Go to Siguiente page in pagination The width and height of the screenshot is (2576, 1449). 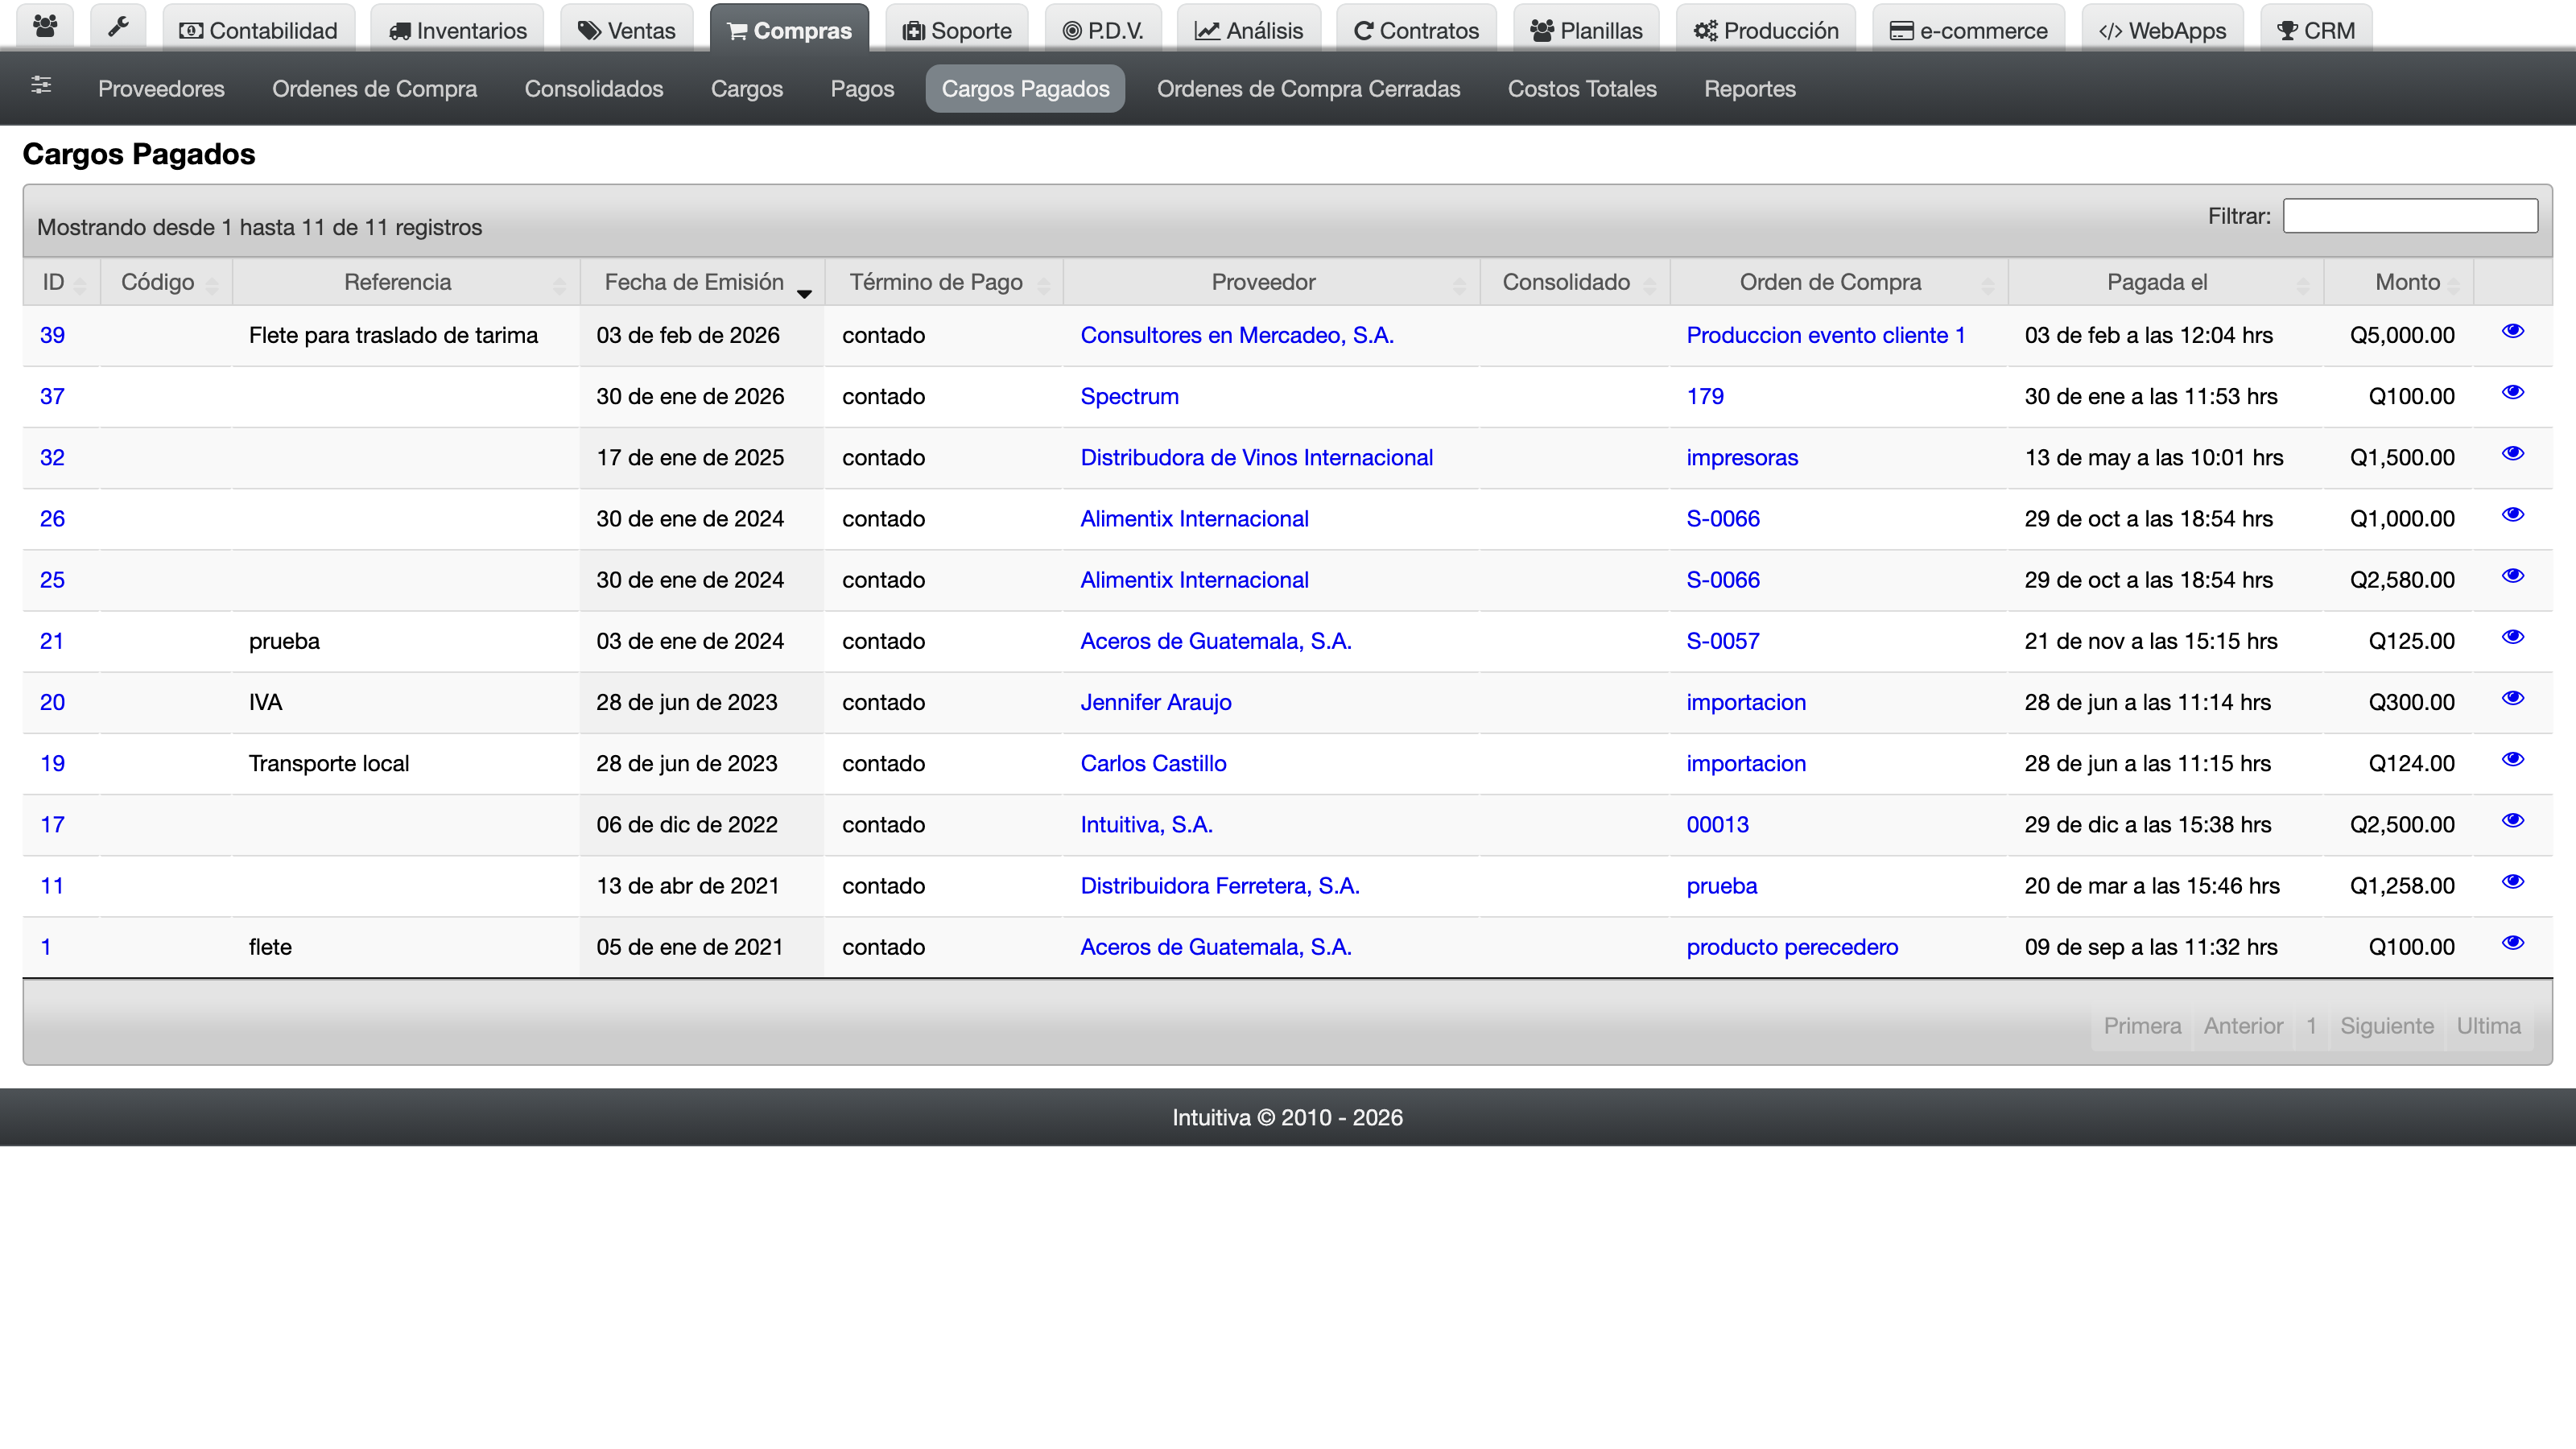pyautogui.click(x=2386, y=1026)
